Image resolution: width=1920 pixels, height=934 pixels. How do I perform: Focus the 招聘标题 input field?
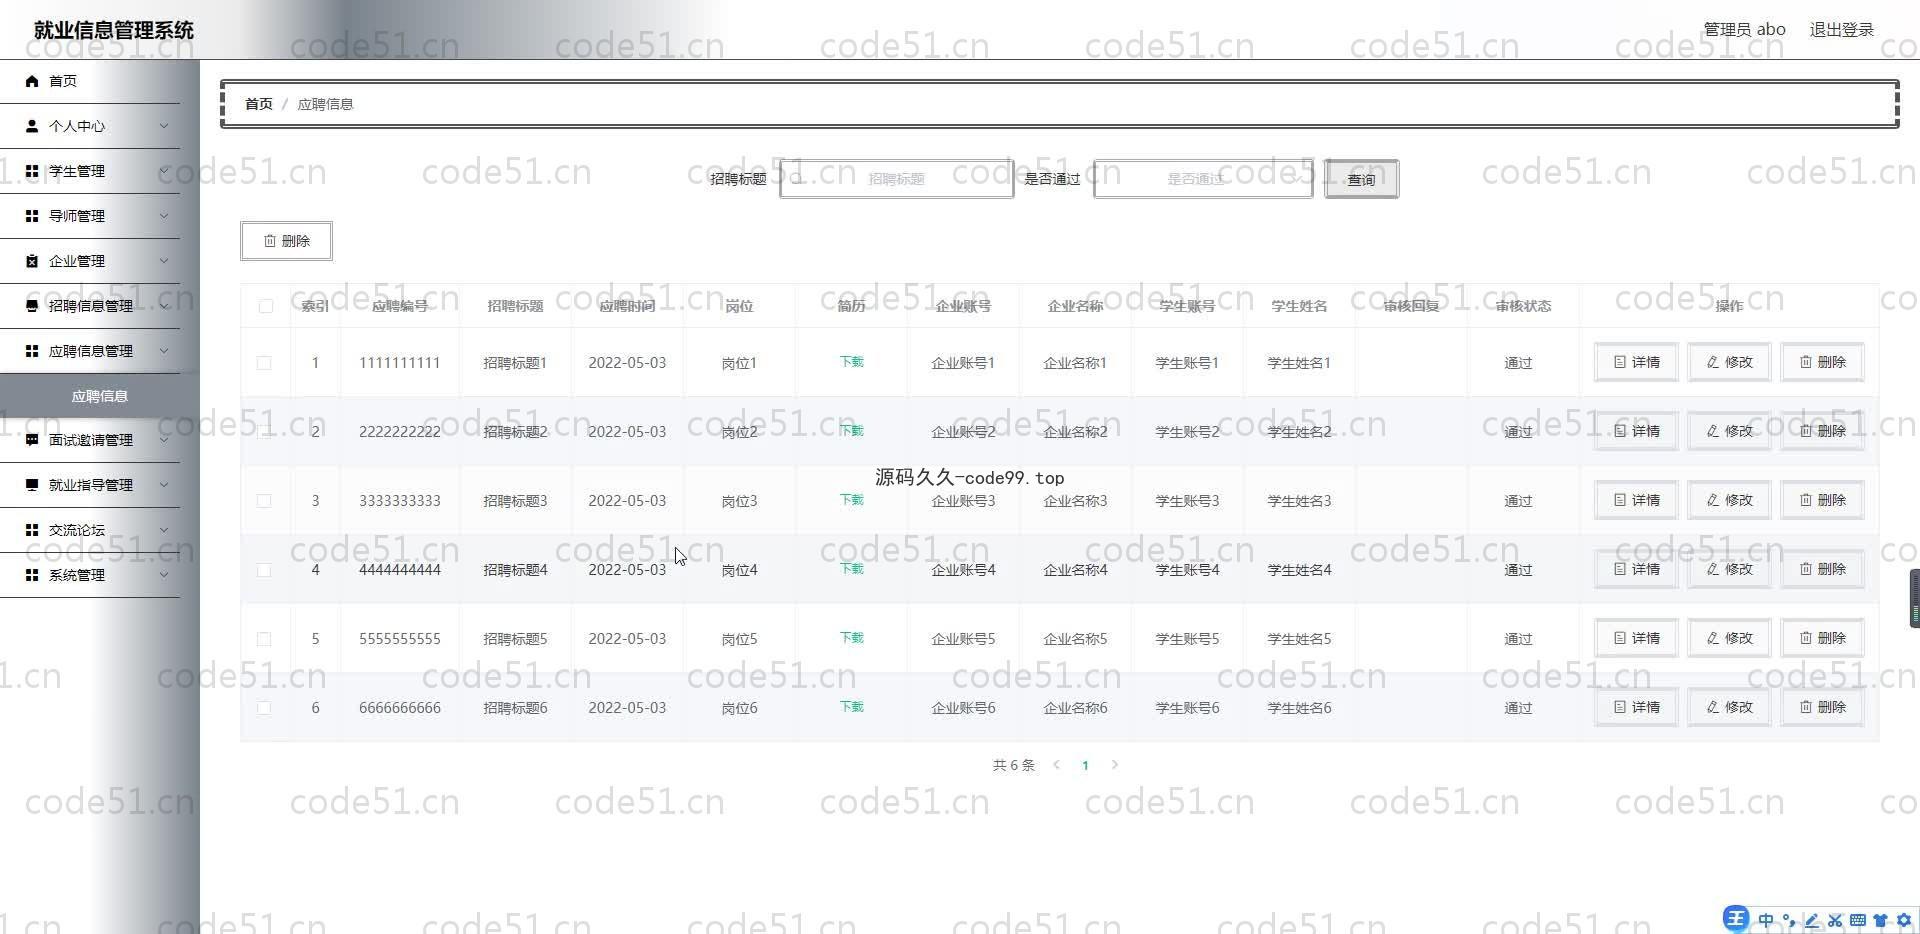click(896, 179)
